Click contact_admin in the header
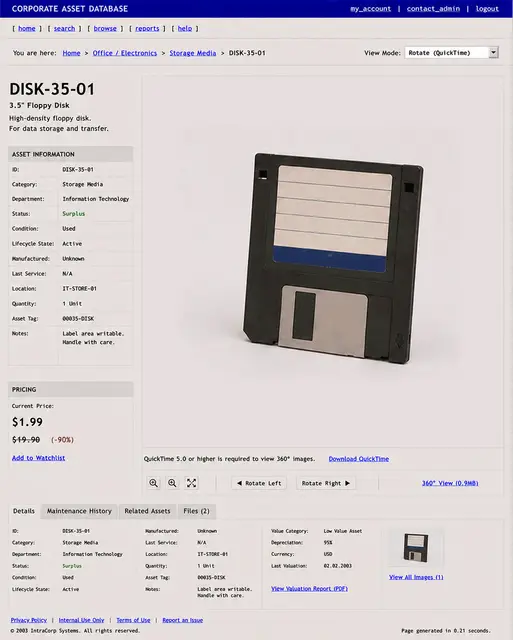This screenshot has width=513, height=640. (433, 9)
